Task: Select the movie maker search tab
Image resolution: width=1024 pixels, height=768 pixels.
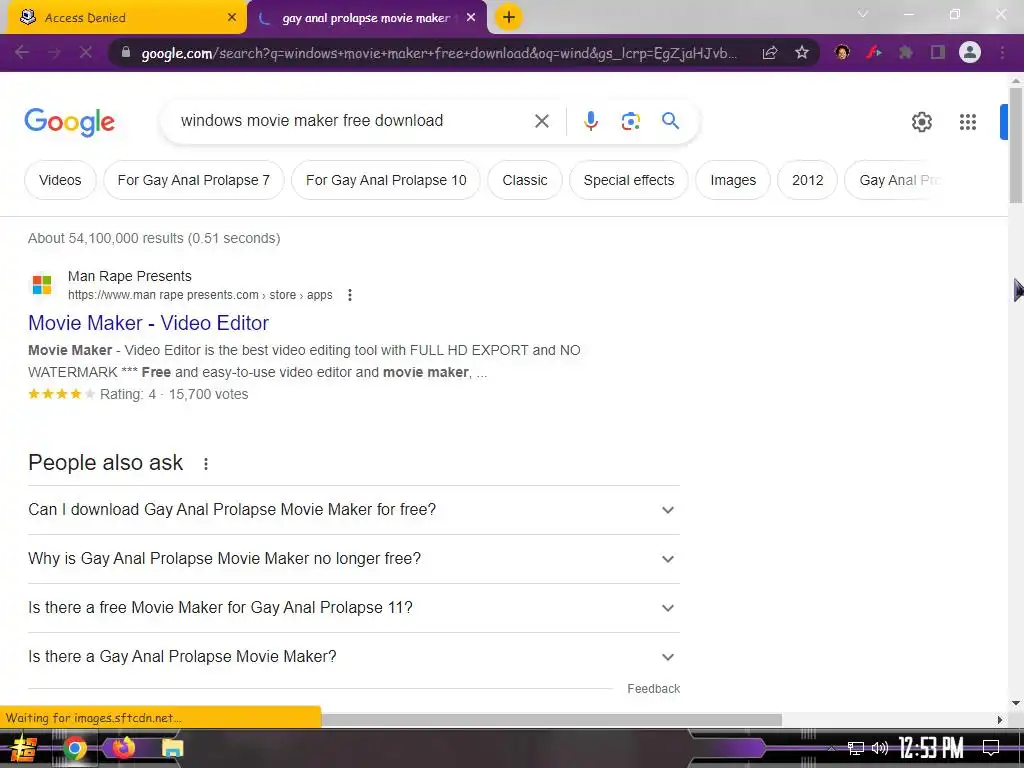Action: [367, 18]
